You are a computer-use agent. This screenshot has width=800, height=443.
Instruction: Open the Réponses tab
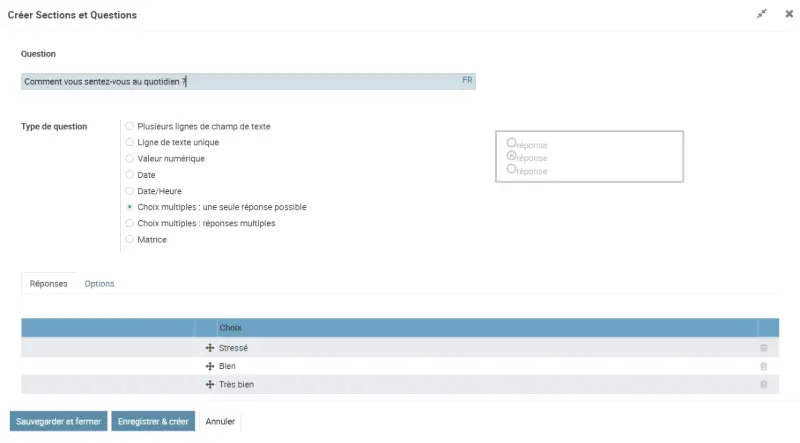click(x=49, y=284)
